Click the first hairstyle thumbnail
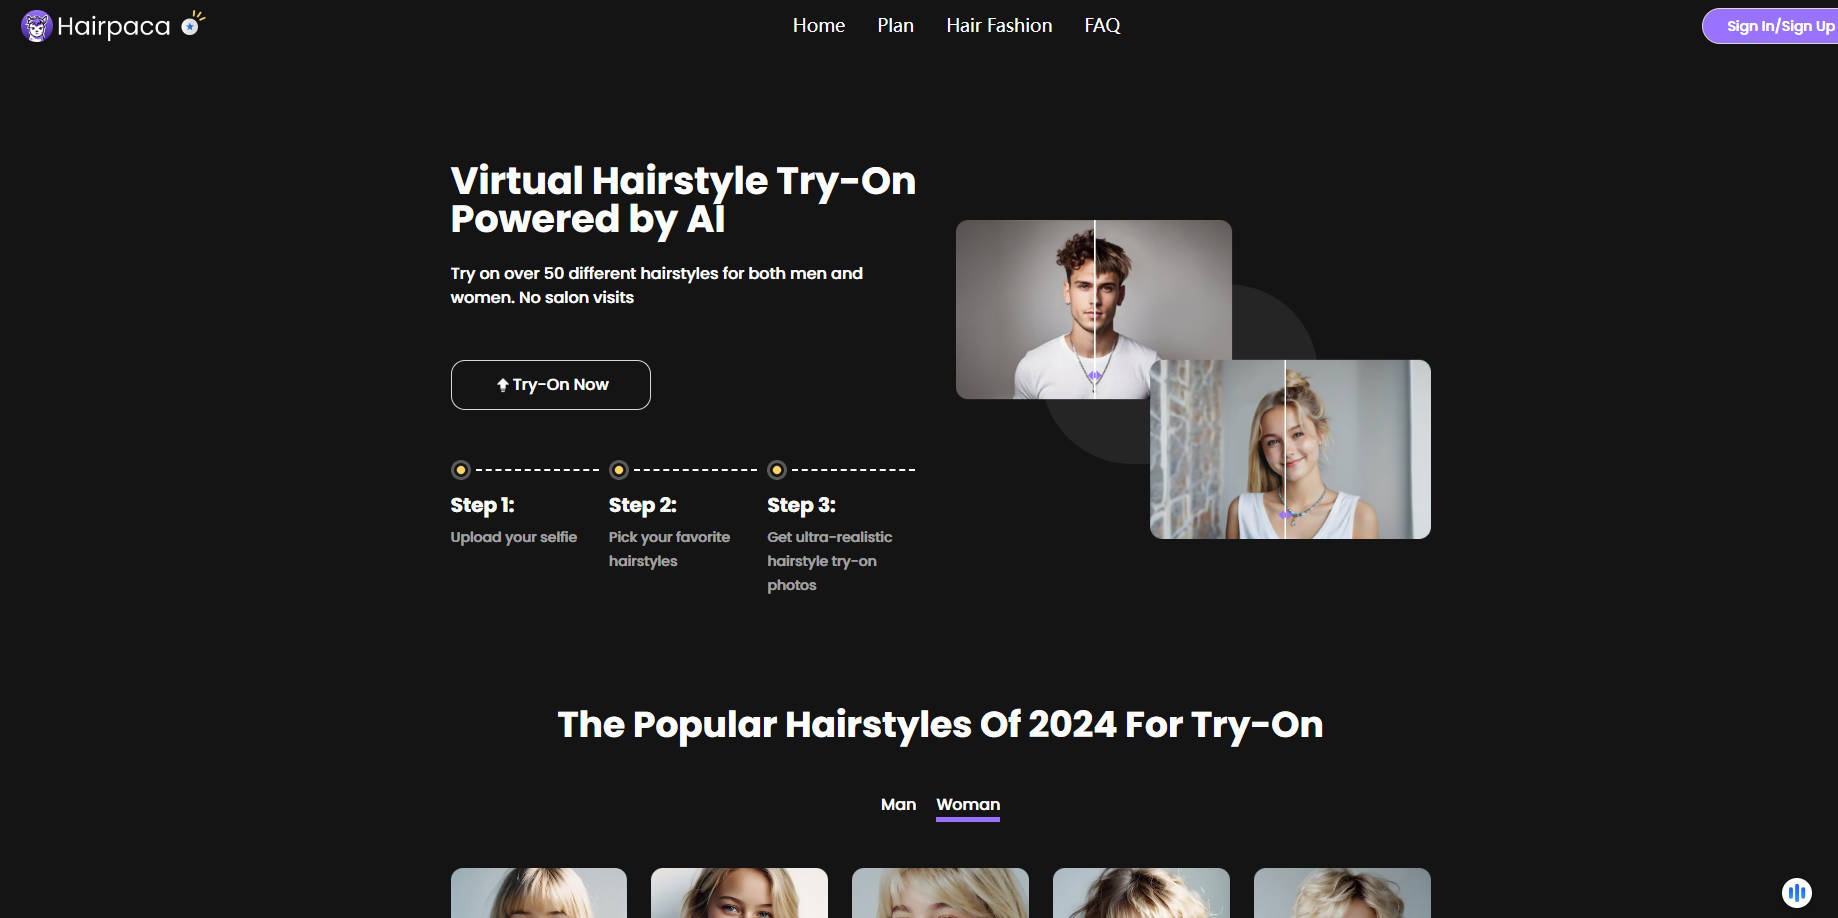Screen dimensions: 1838x918 point(538,893)
